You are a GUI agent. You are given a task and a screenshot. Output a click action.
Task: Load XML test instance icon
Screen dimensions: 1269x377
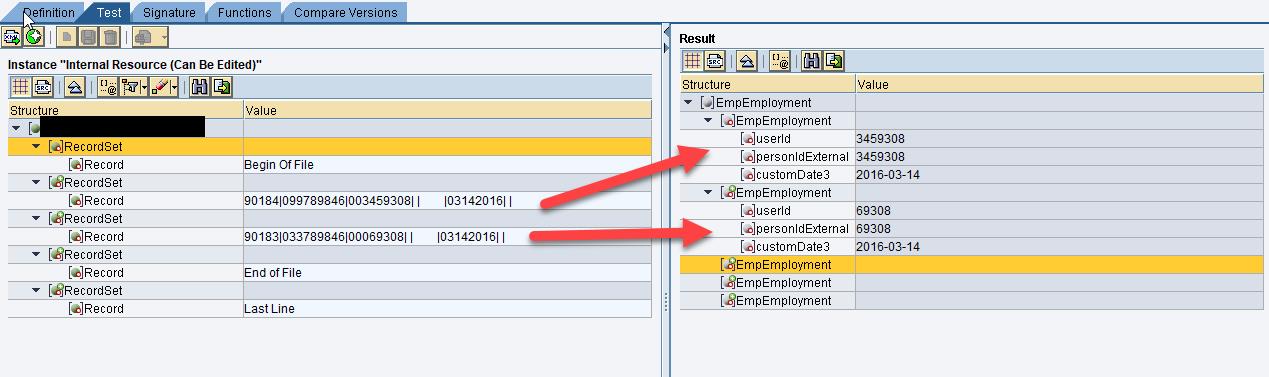(12, 37)
